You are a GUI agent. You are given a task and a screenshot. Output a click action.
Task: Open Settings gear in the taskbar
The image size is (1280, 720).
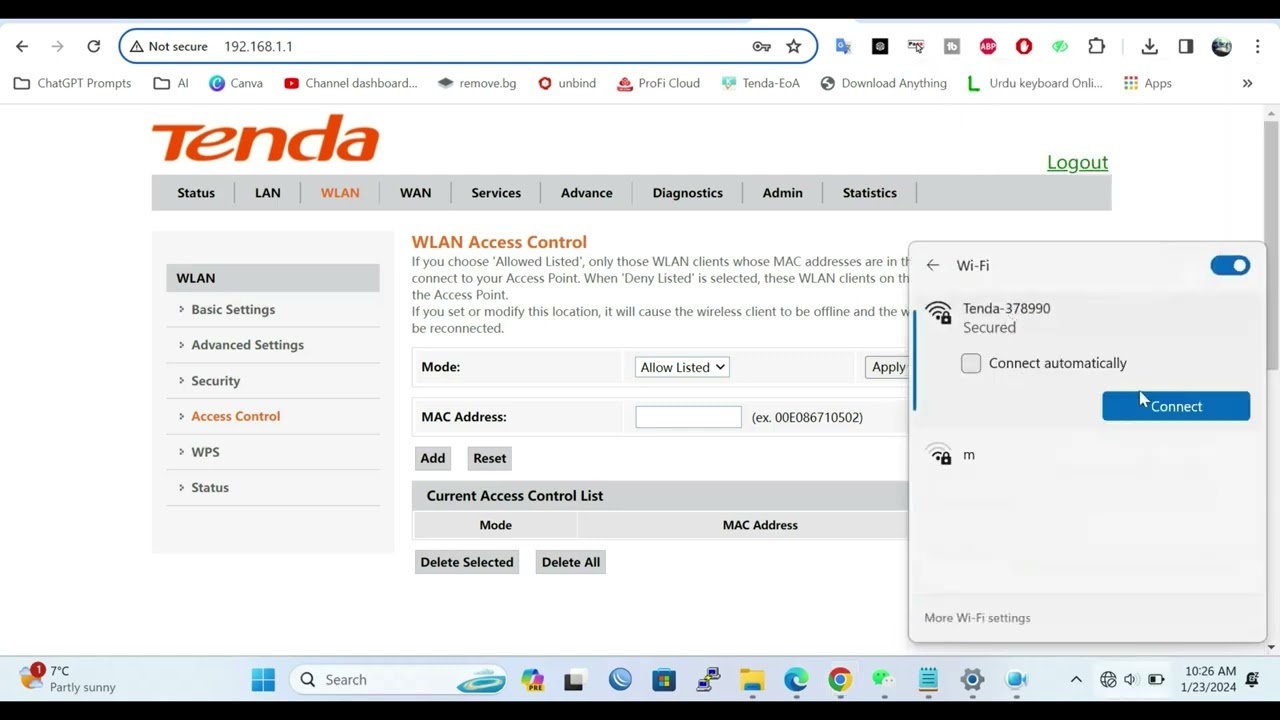(972, 680)
